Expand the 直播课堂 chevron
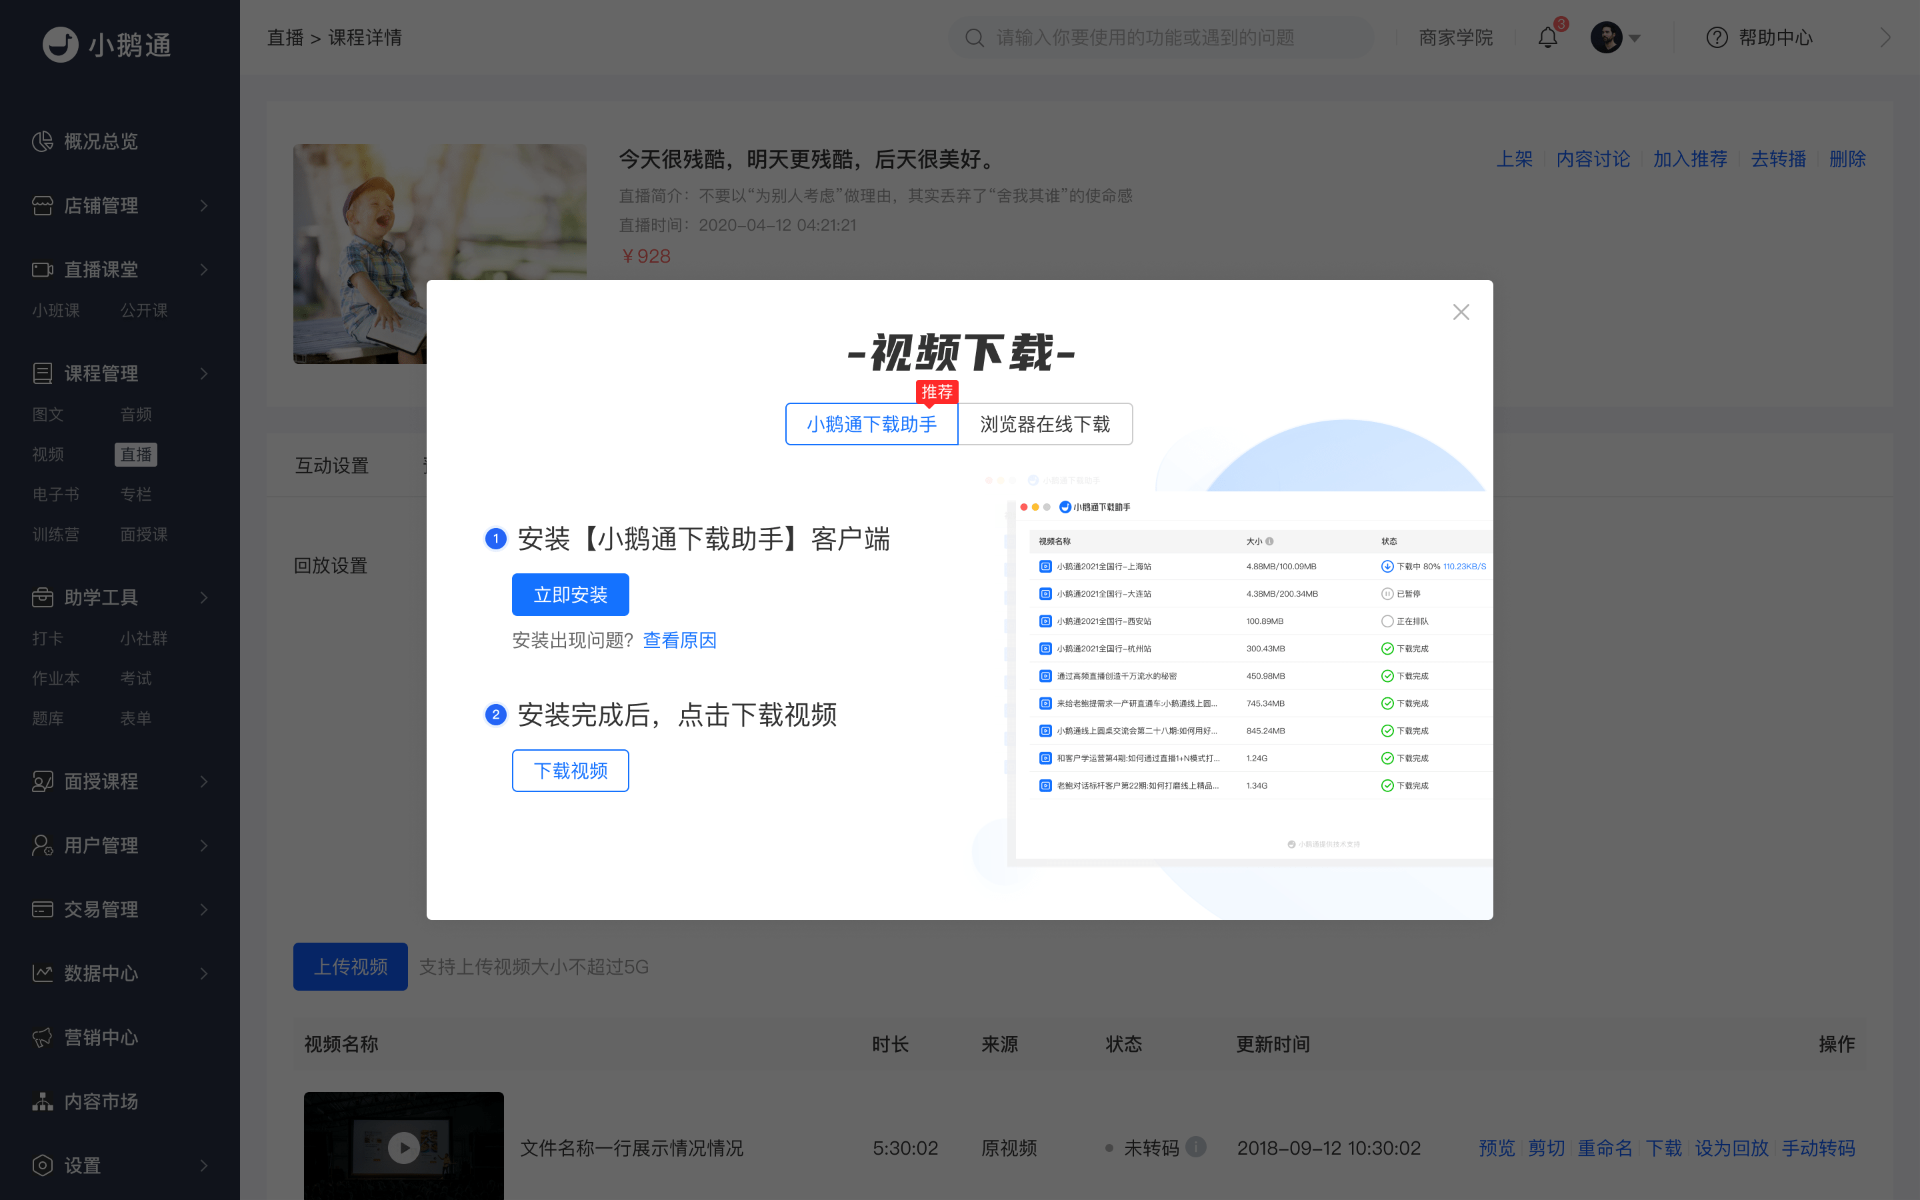This screenshot has height=1200, width=1920. pyautogui.click(x=204, y=269)
